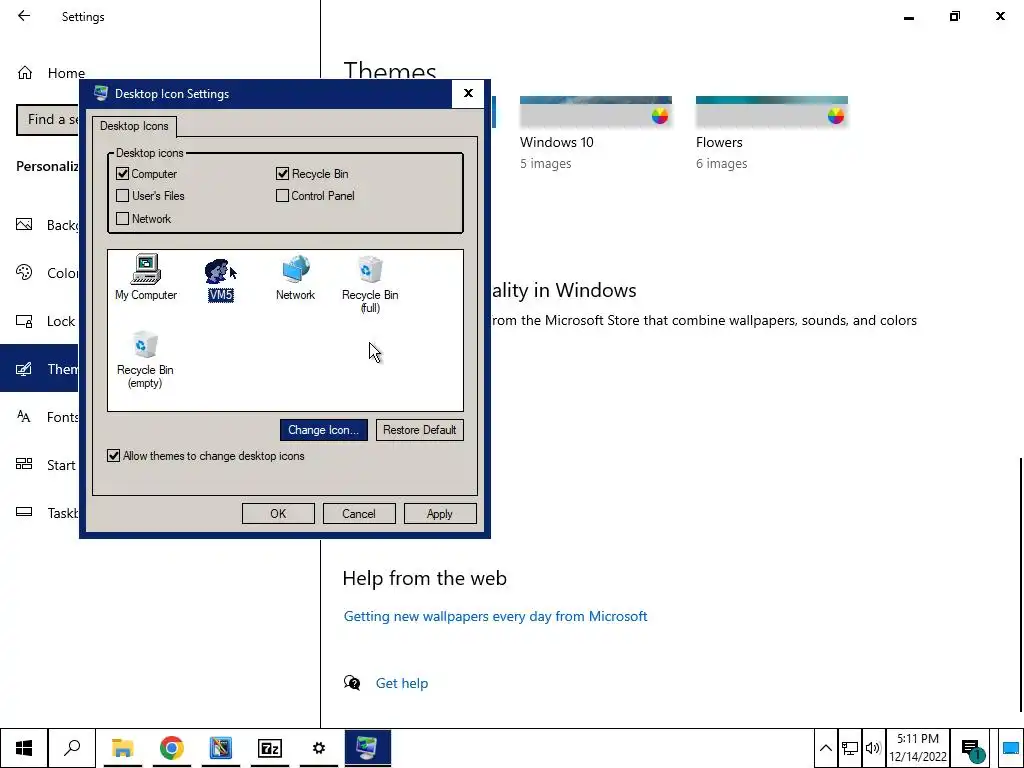Select the Flowers theme thumbnail

772,112
